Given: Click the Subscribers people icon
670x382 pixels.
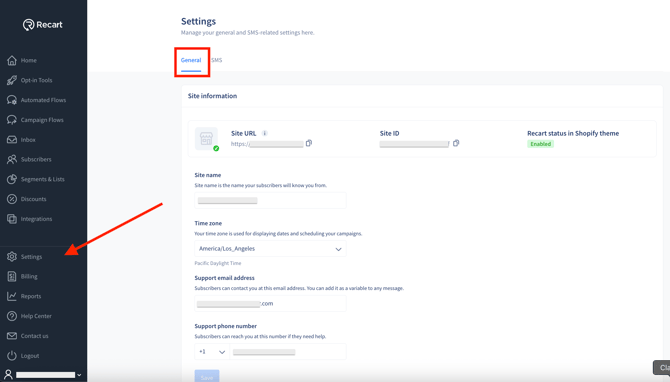Looking at the screenshot, I should 12,159.
